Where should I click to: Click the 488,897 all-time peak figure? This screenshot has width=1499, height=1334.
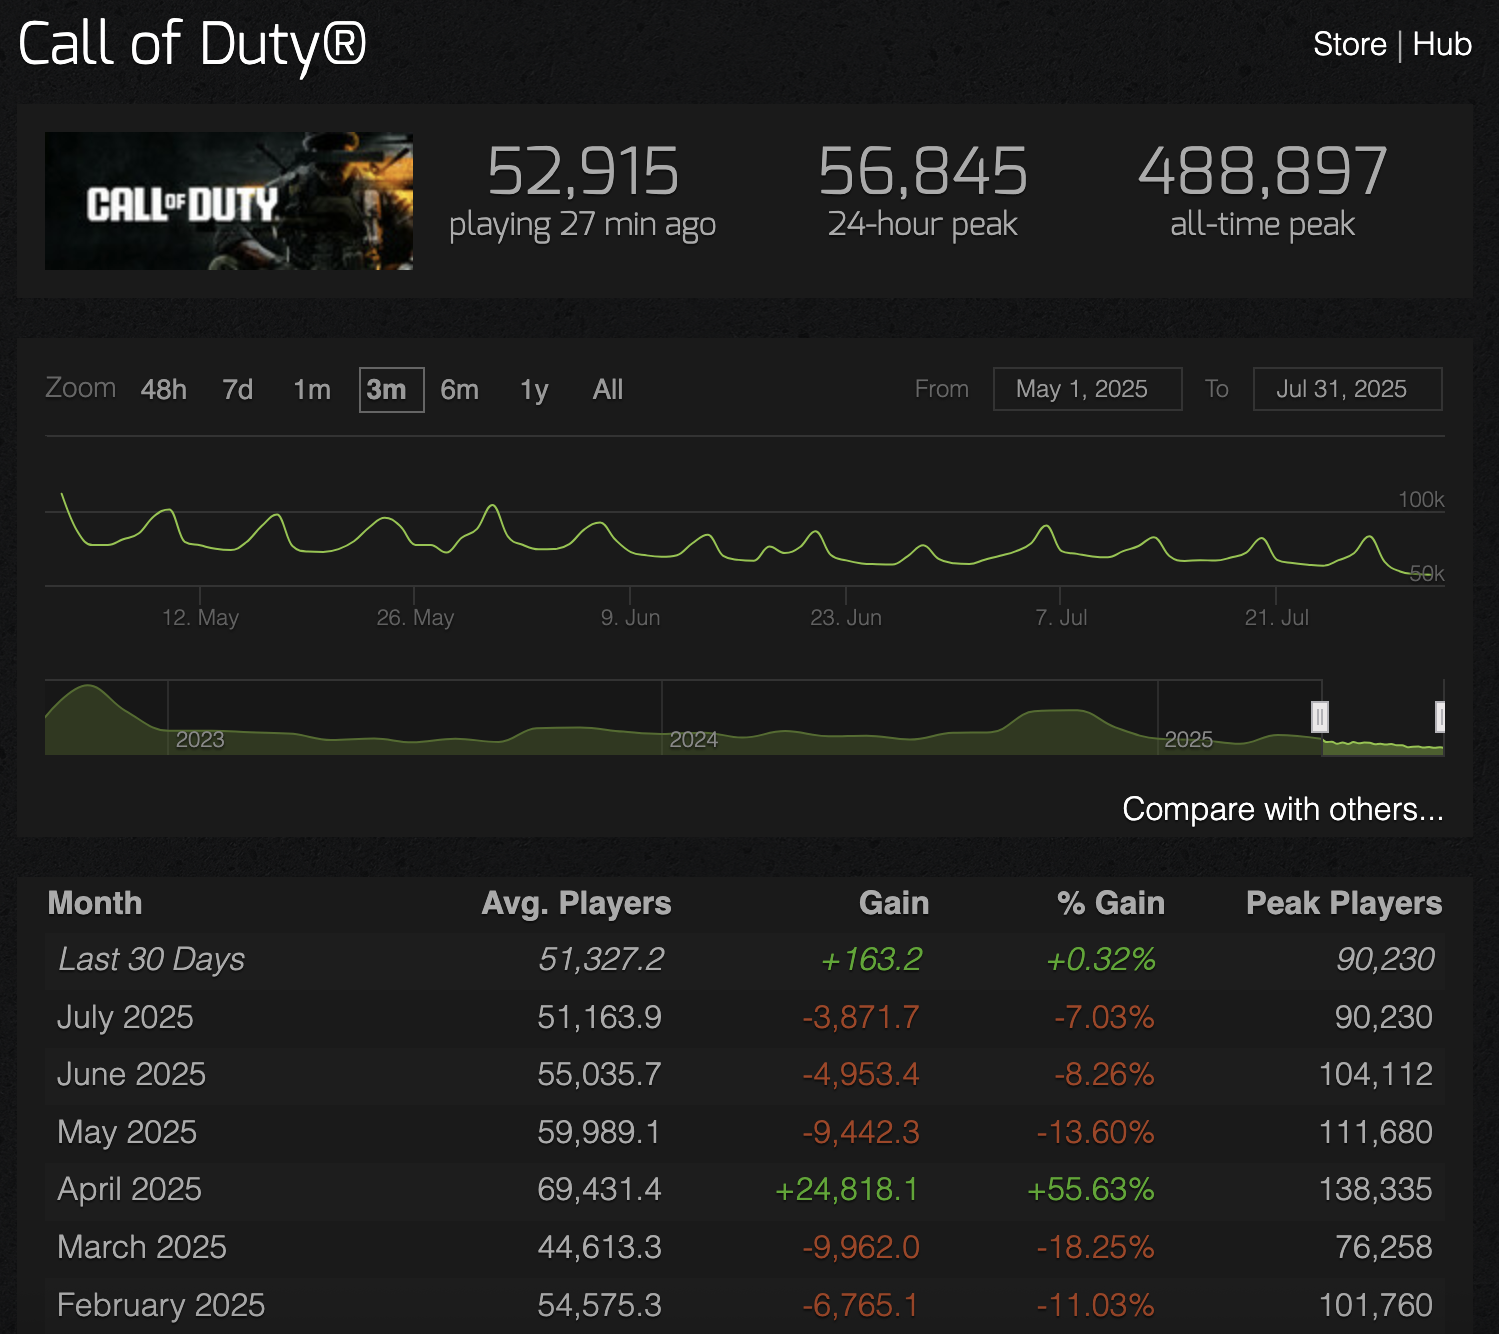pos(1263,171)
